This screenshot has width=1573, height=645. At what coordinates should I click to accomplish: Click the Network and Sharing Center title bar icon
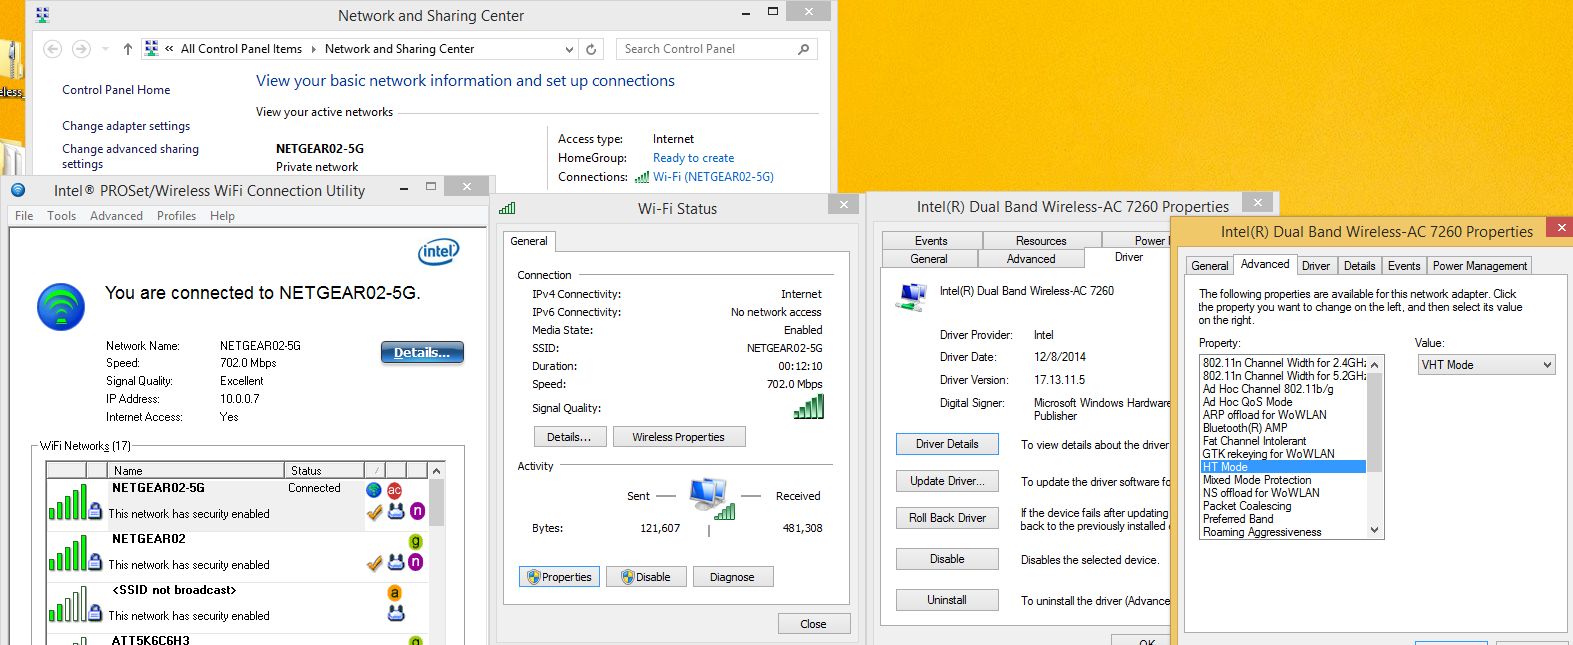[x=42, y=15]
